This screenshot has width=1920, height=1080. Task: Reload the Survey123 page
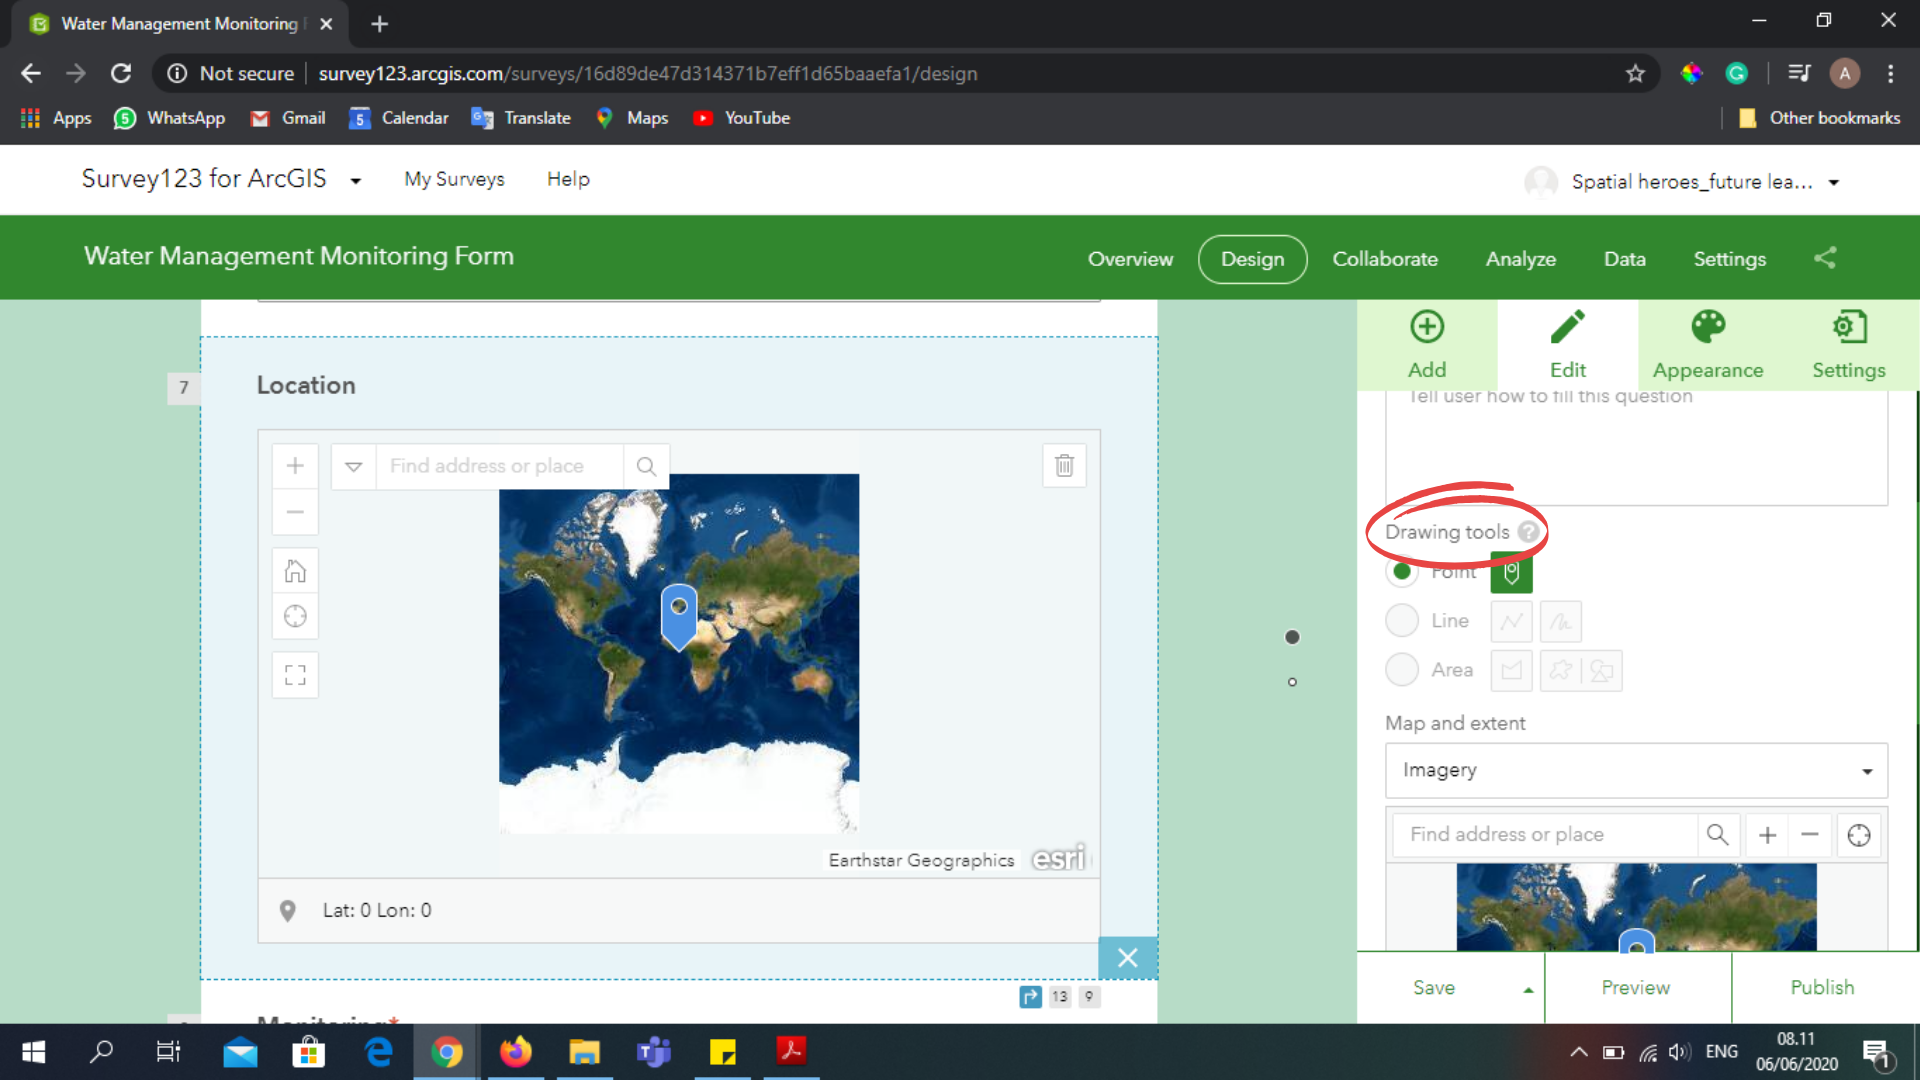[x=121, y=73]
